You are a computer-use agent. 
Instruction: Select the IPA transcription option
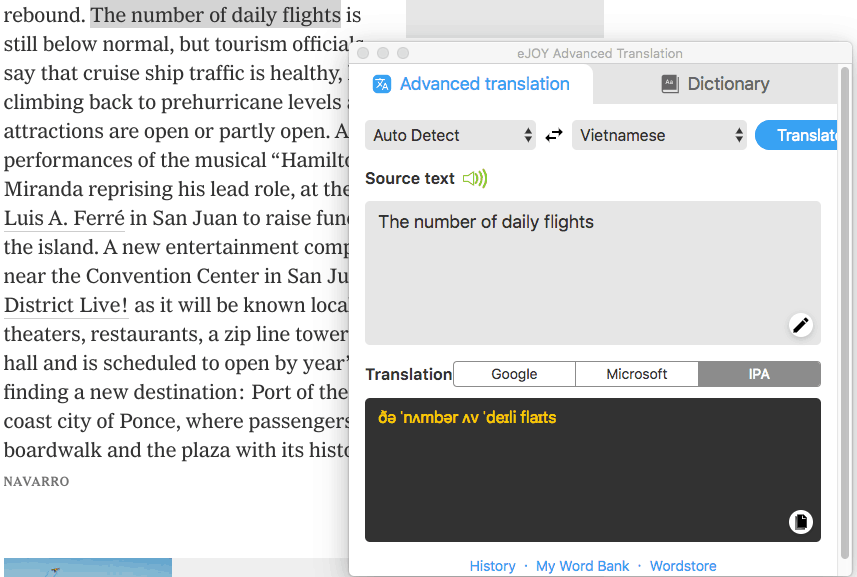[759, 374]
